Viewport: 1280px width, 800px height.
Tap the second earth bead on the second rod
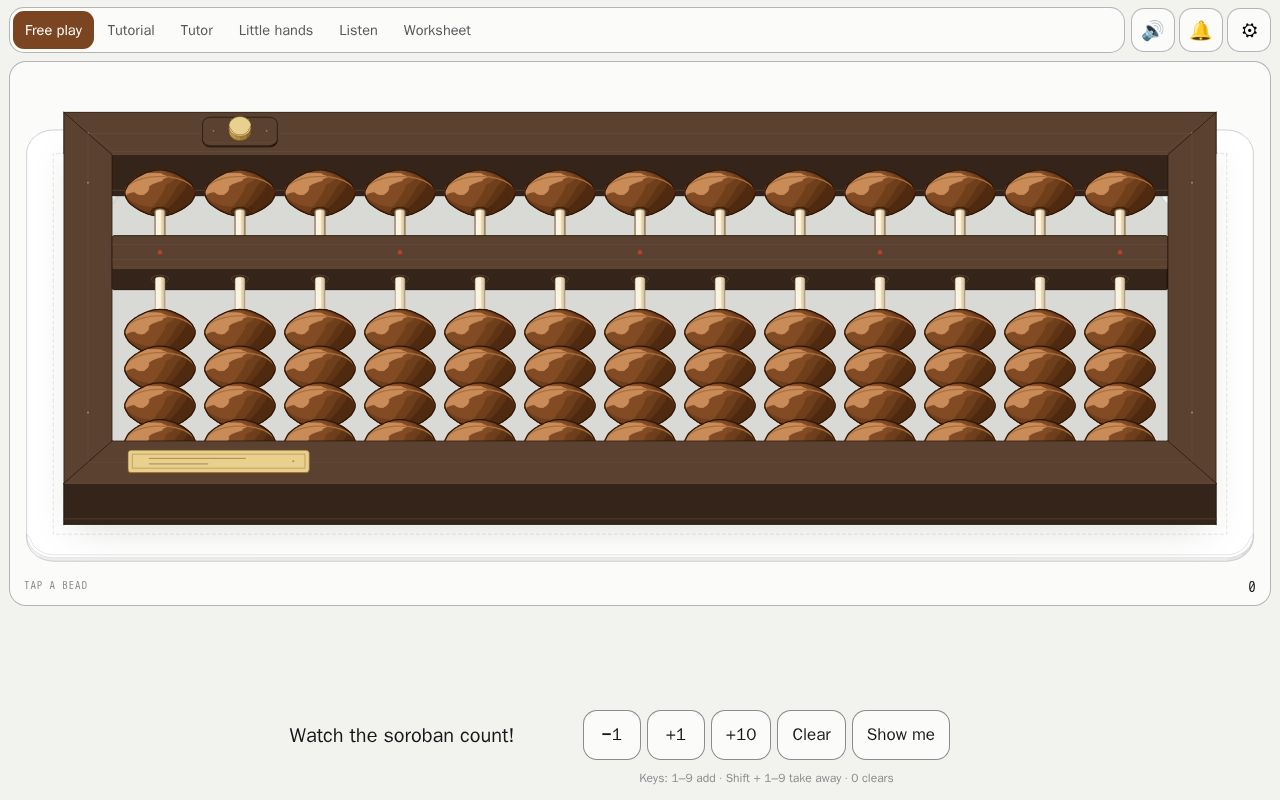click(x=240, y=367)
